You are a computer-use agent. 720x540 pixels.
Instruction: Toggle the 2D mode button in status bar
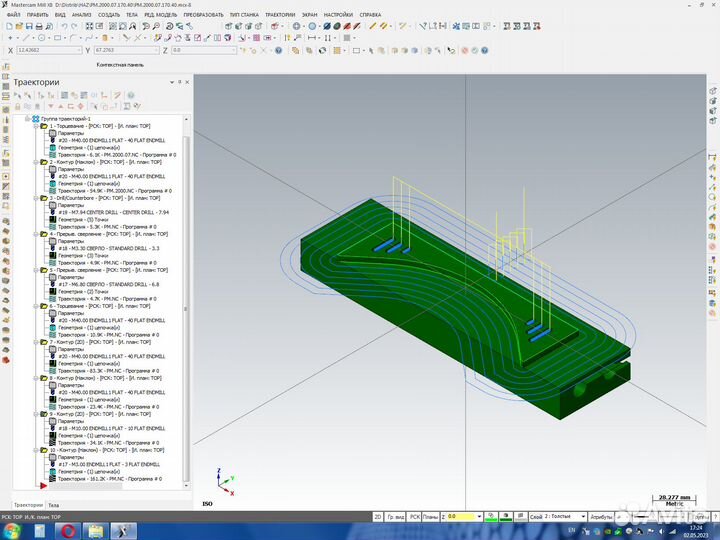pyautogui.click(x=377, y=517)
